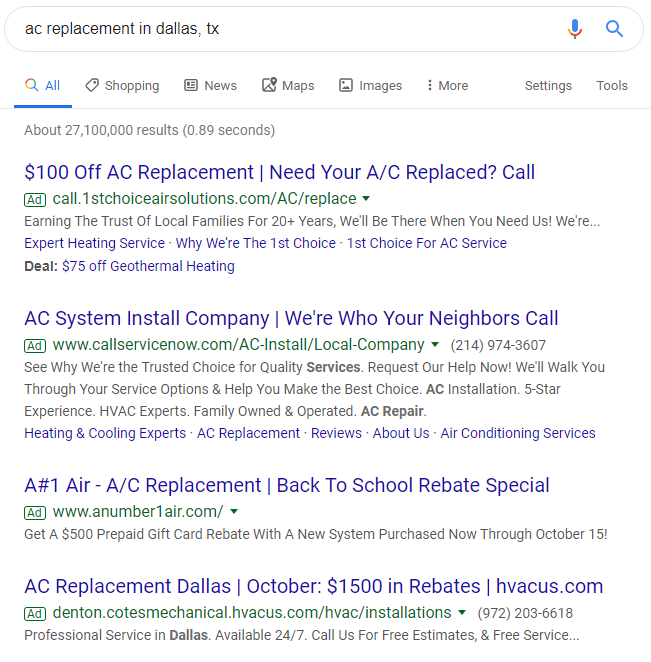Click the blue magnifying glass search button
This screenshot has height=662, width=651.
(615, 29)
